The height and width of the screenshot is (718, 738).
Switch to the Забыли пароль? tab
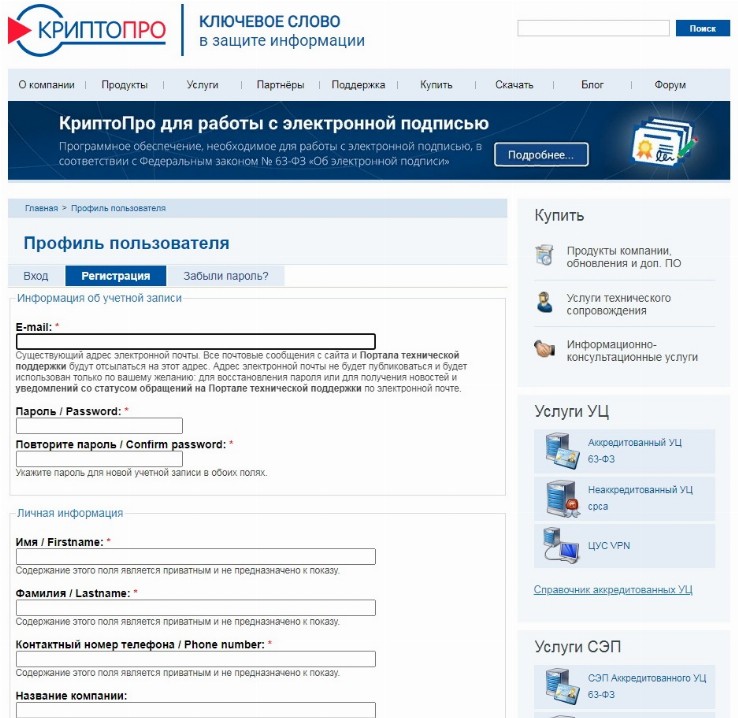[225, 276]
